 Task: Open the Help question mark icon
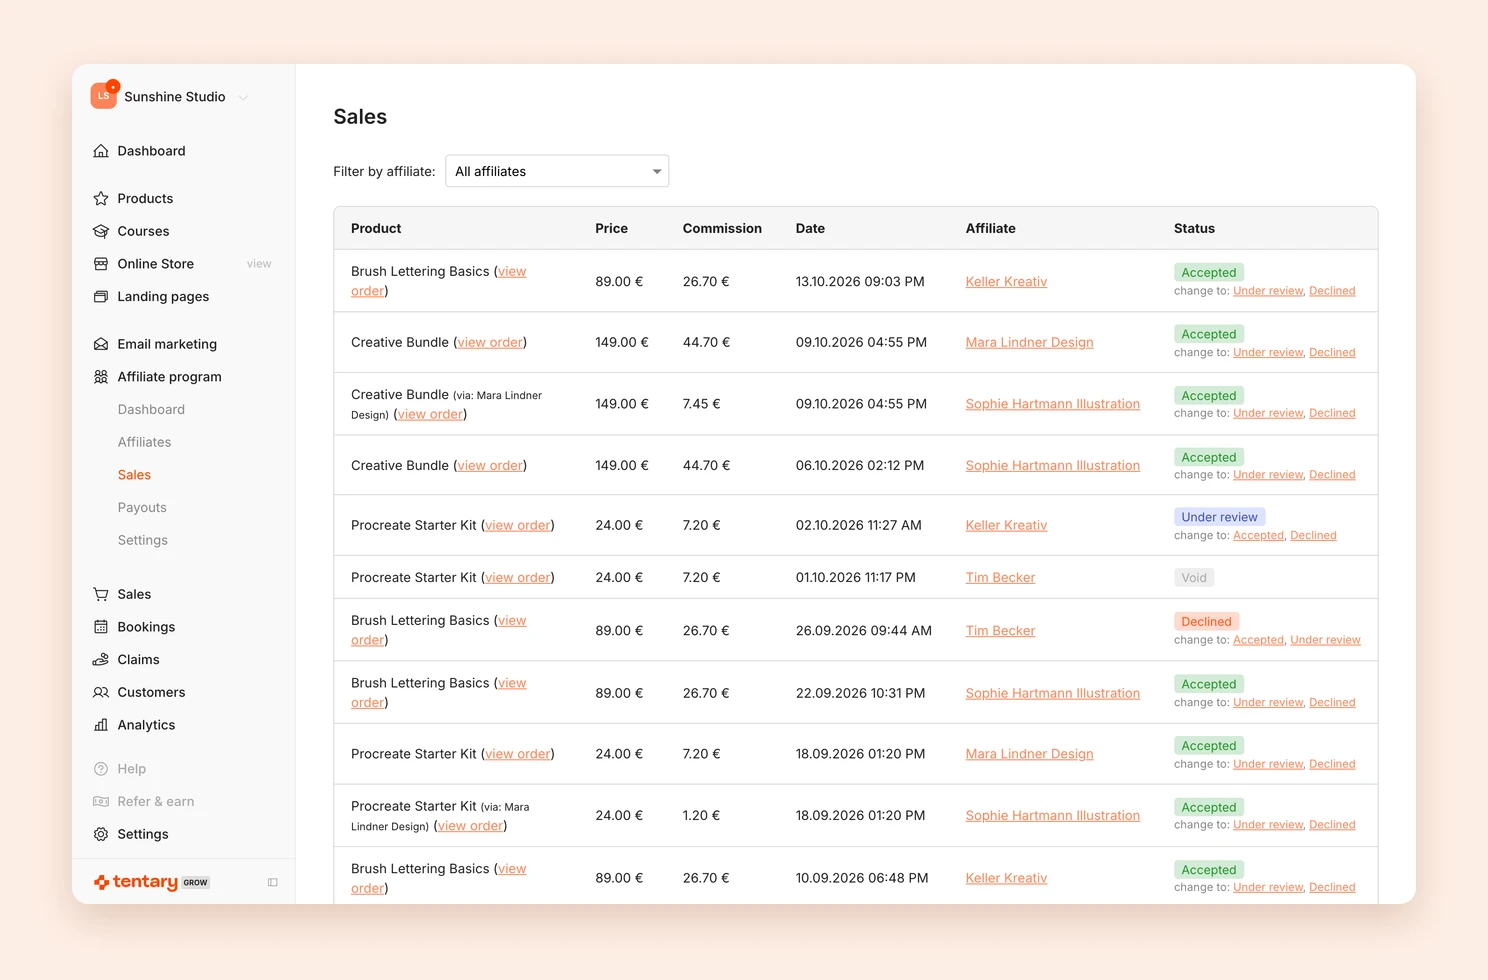click(101, 769)
